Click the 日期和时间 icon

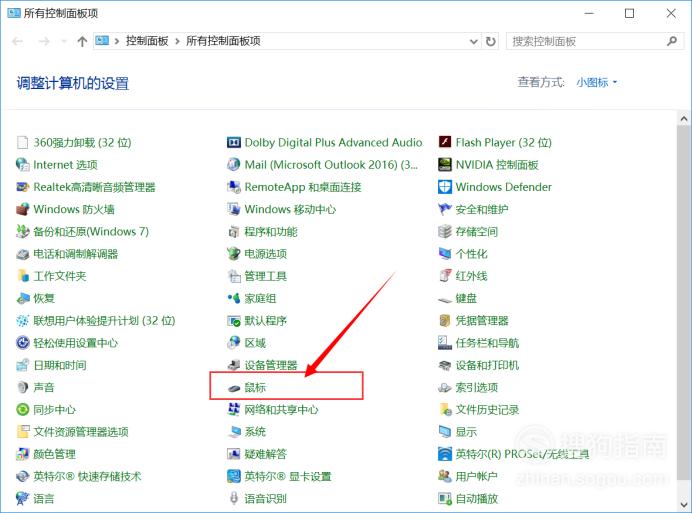(23, 365)
